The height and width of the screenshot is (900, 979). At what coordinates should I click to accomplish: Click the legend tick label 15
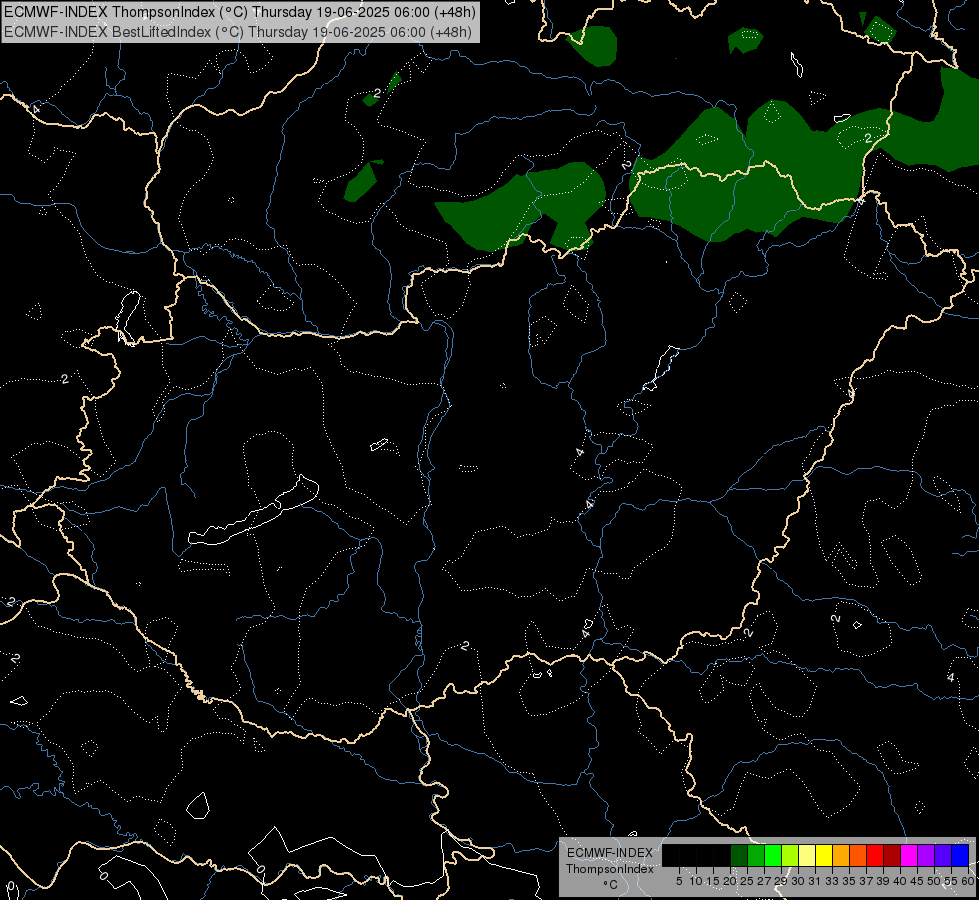coord(713,881)
